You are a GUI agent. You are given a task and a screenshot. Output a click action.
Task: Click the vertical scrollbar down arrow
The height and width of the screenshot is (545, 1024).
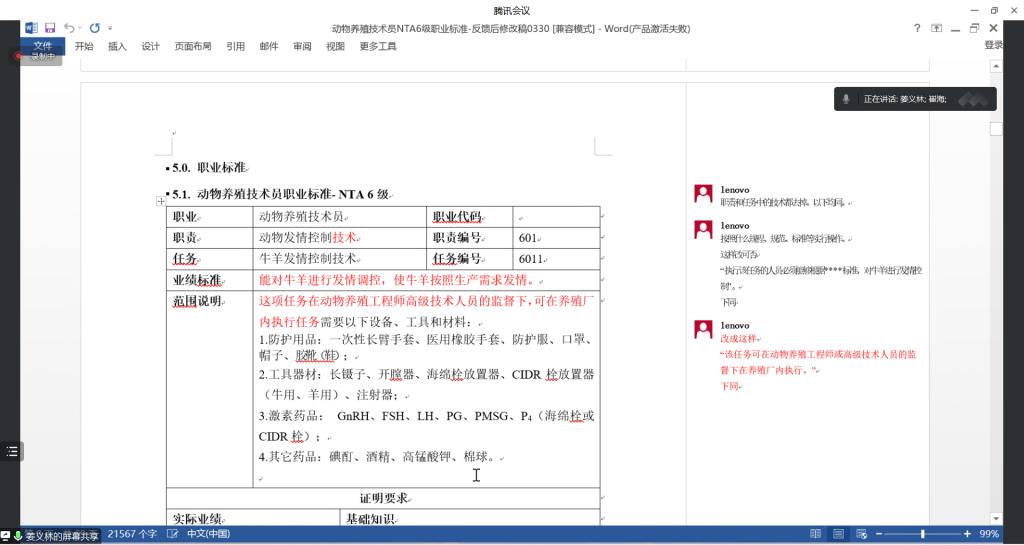pos(996,519)
